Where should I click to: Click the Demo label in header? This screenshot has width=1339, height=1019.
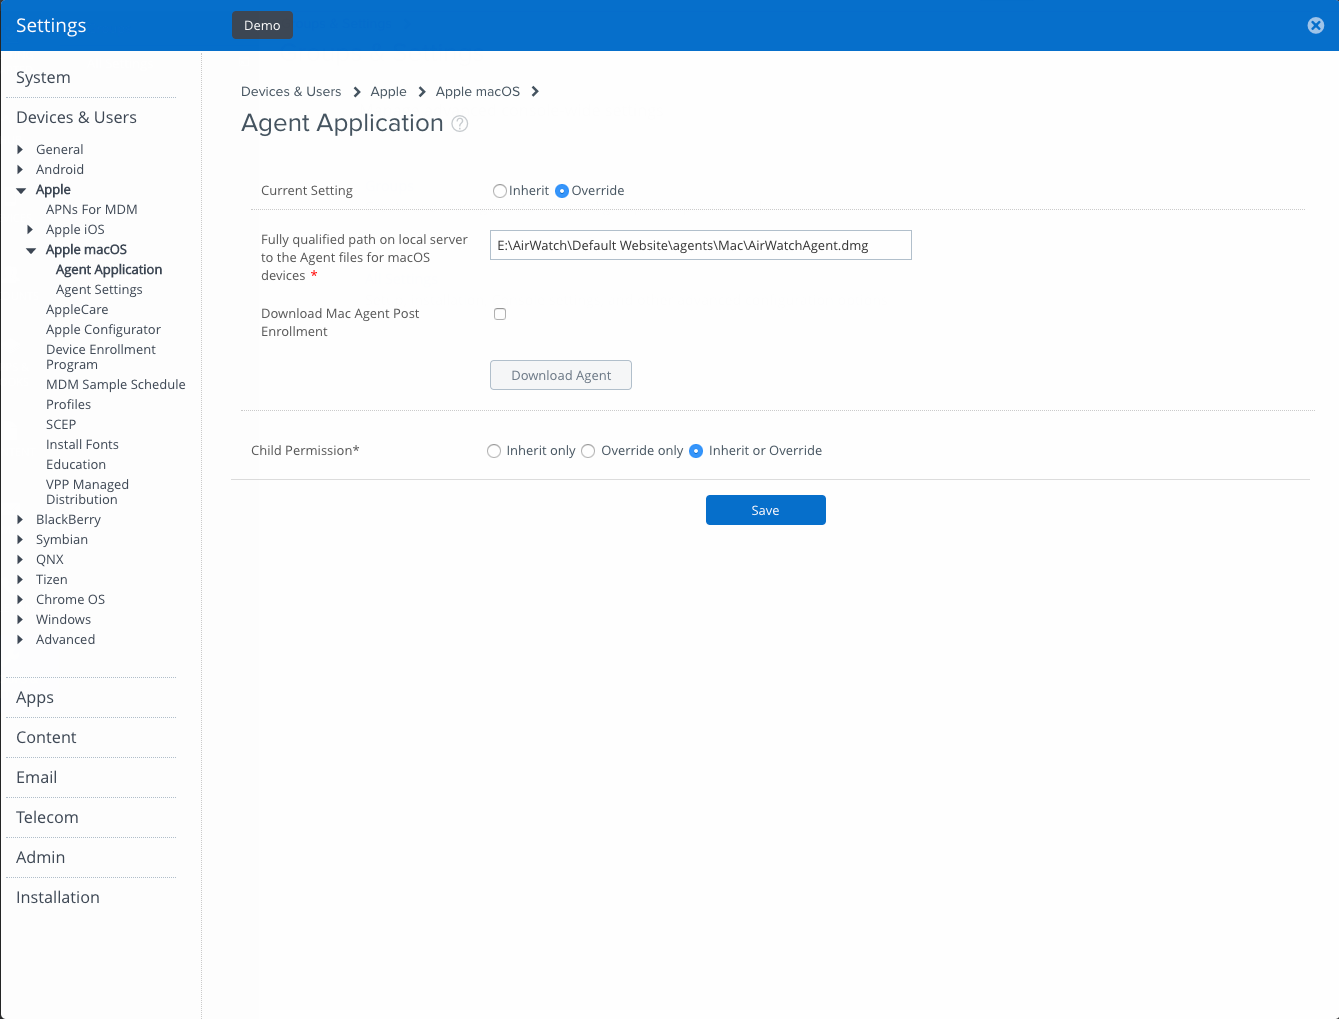click(x=262, y=26)
